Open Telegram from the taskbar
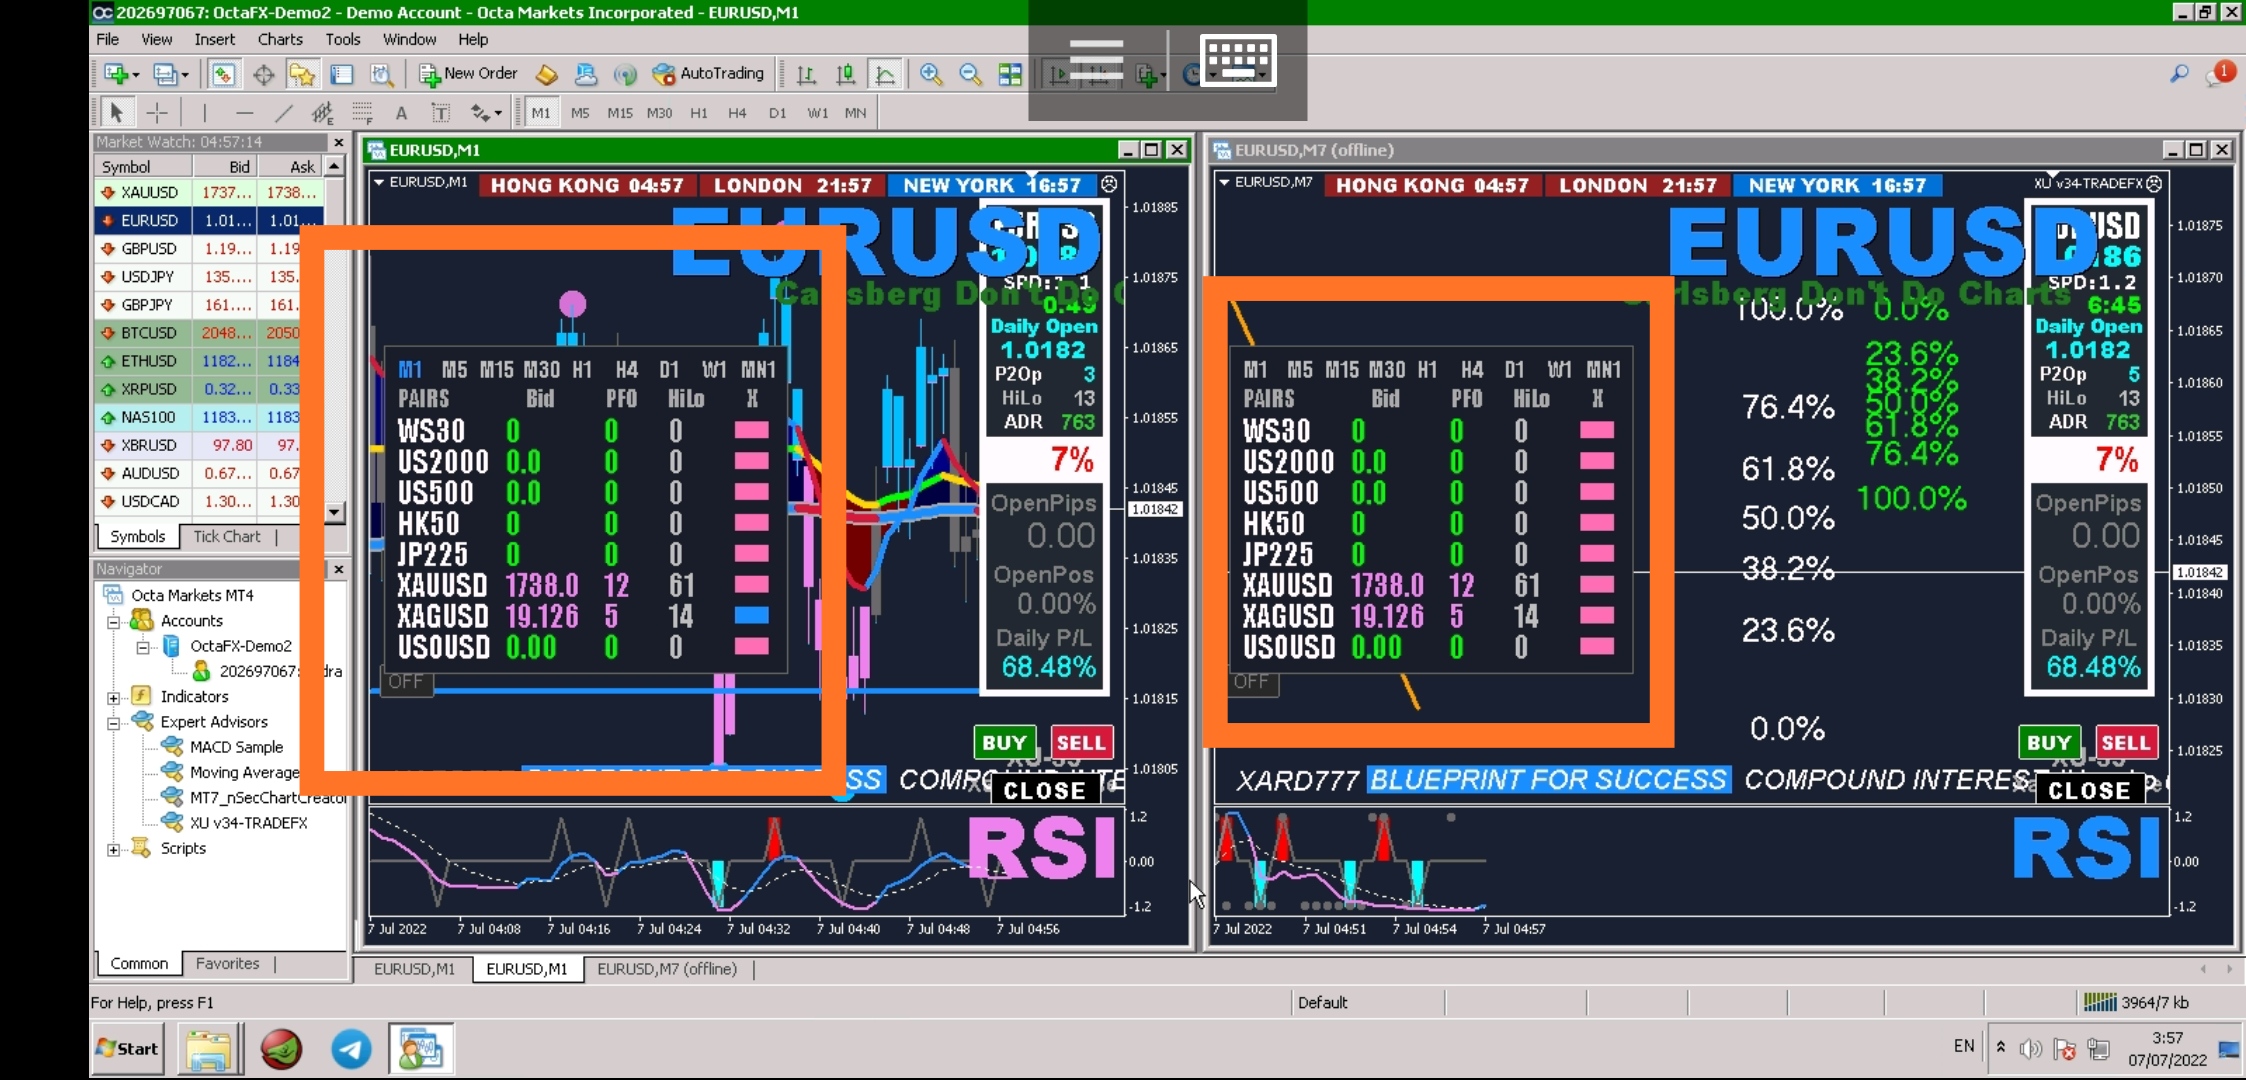This screenshot has height=1080, width=2246. 351,1049
